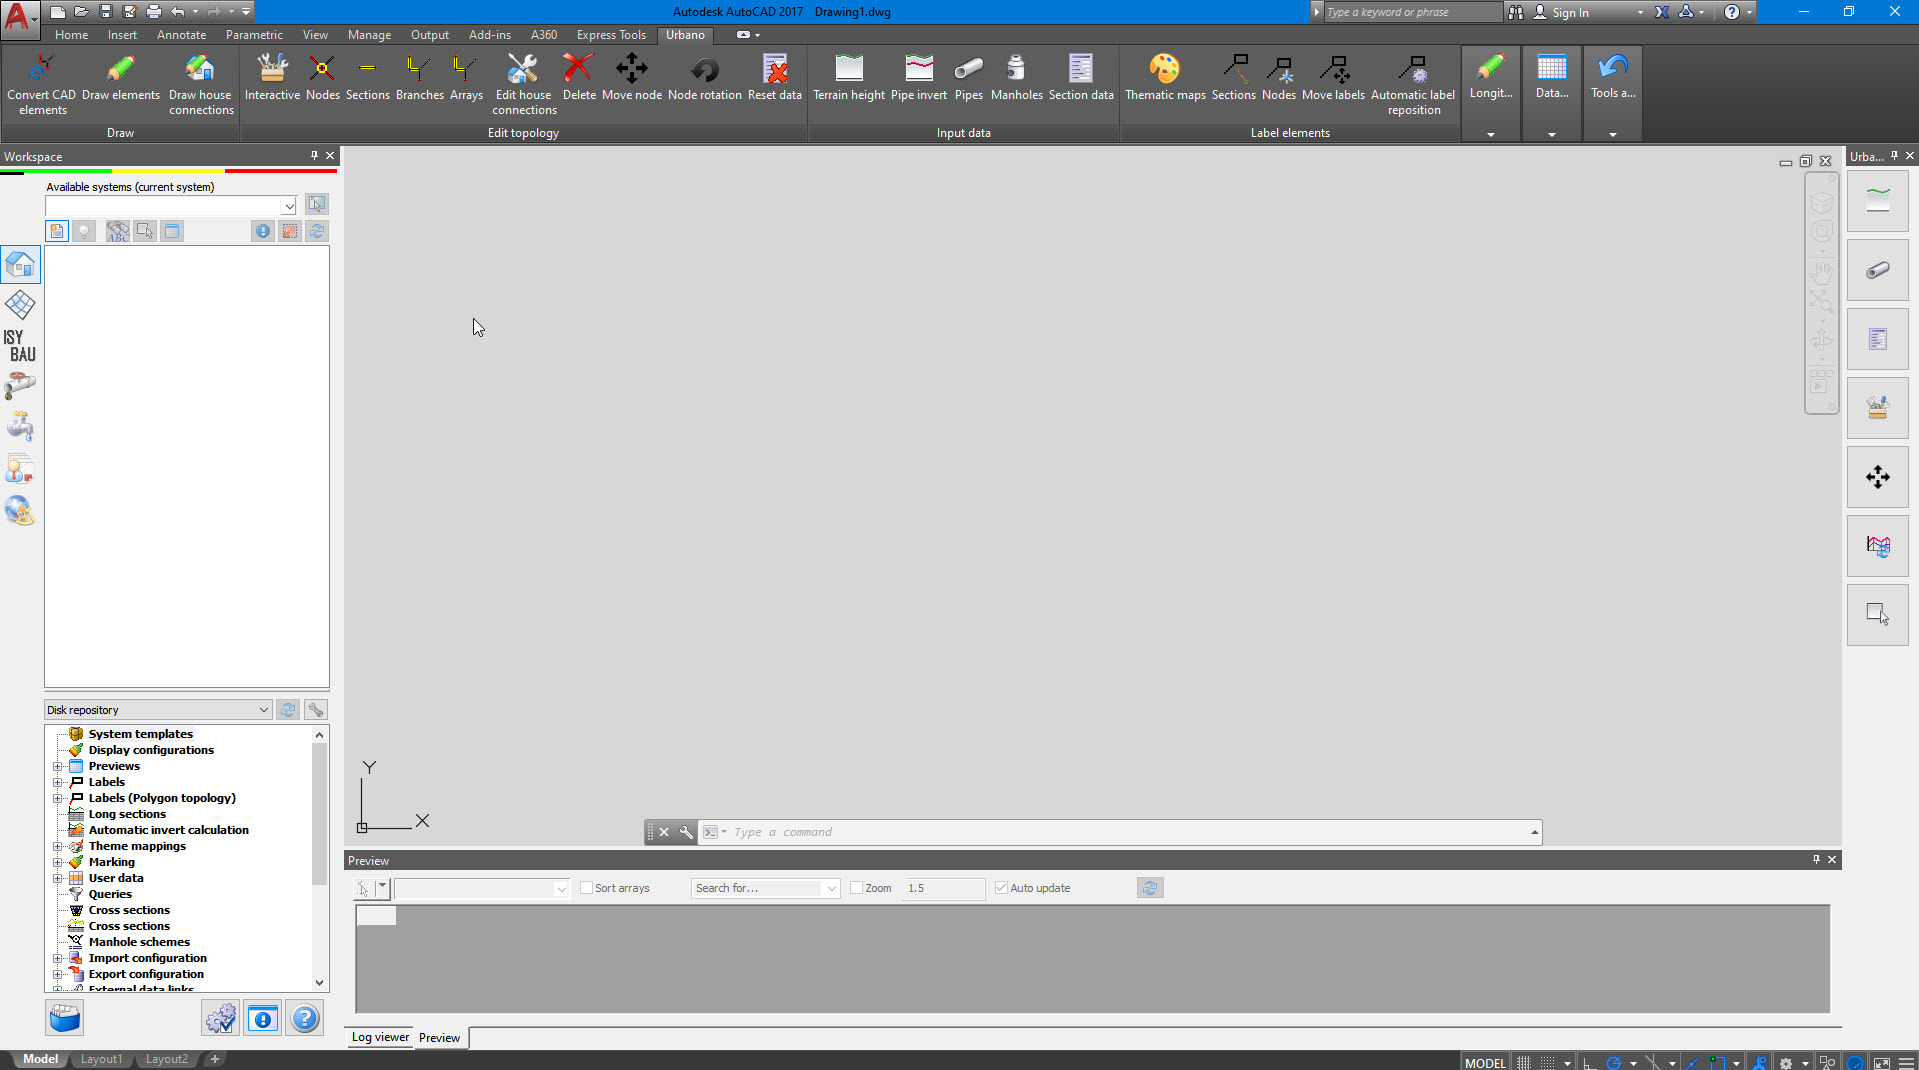The height and width of the screenshot is (1070, 1919).
Task: Open Edit house connections tool
Action: click(524, 84)
